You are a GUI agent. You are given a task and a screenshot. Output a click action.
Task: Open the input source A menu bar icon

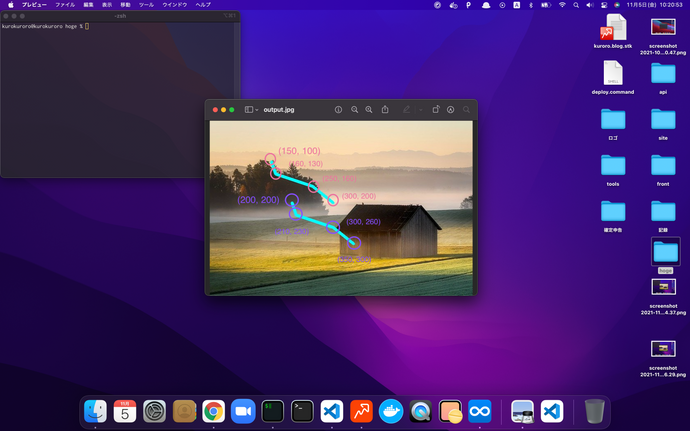[x=517, y=5]
